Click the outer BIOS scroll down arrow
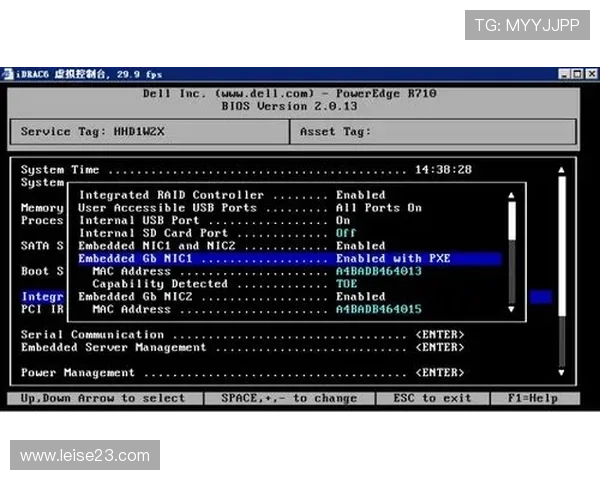Image resolution: width=600 pixels, height=480 pixels. coord(561,372)
